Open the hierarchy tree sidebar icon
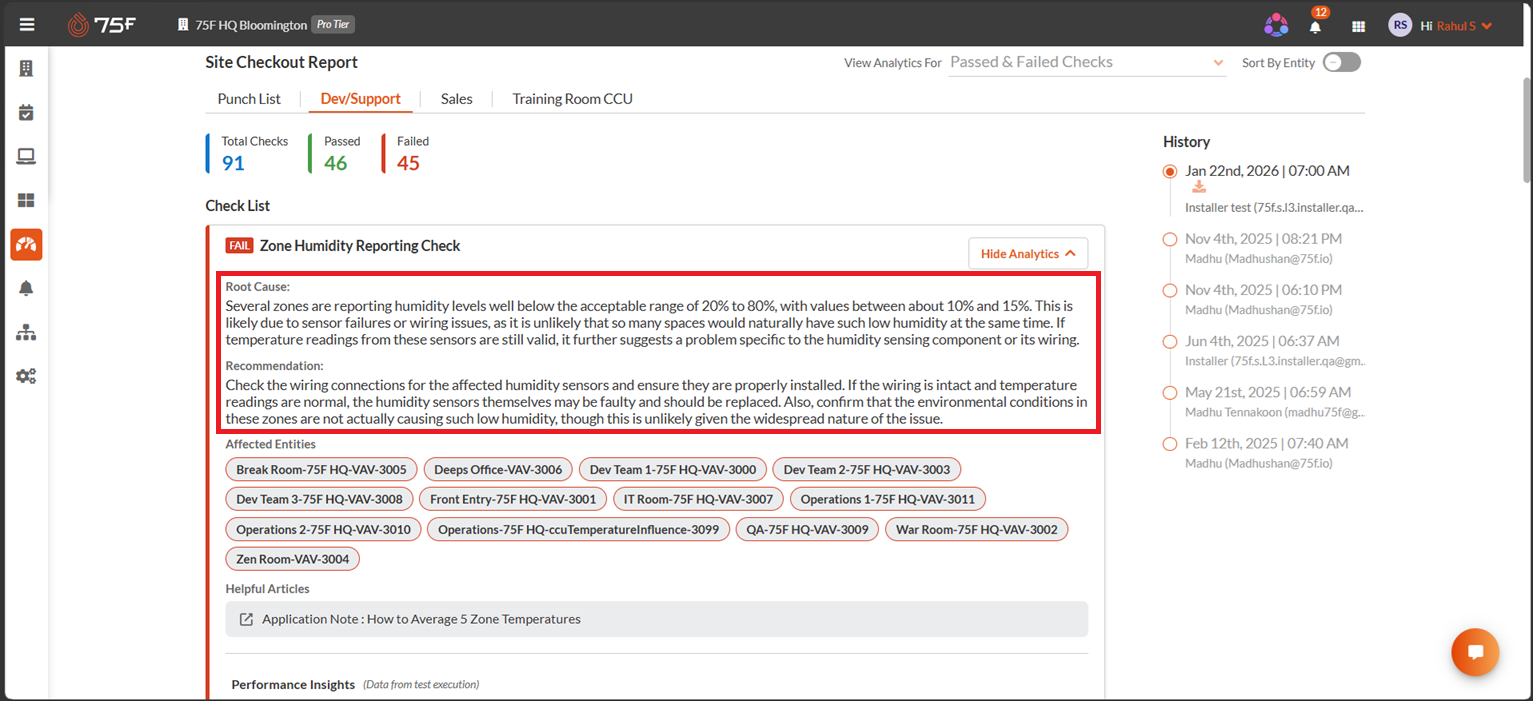 pos(26,332)
